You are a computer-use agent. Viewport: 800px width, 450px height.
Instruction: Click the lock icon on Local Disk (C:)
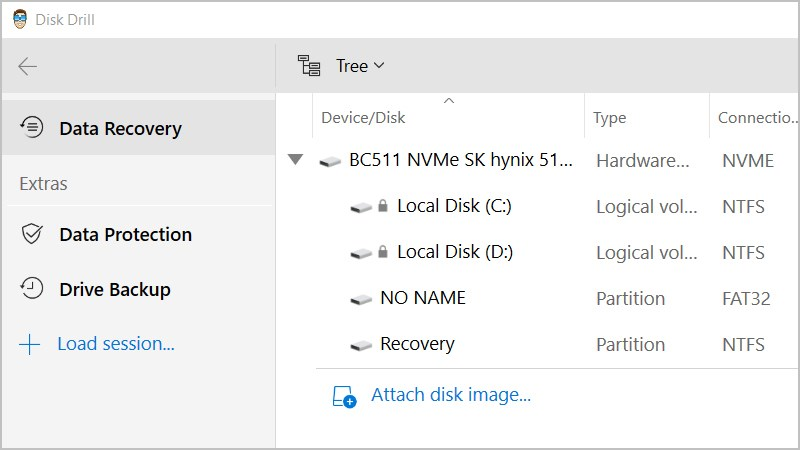[383, 206]
